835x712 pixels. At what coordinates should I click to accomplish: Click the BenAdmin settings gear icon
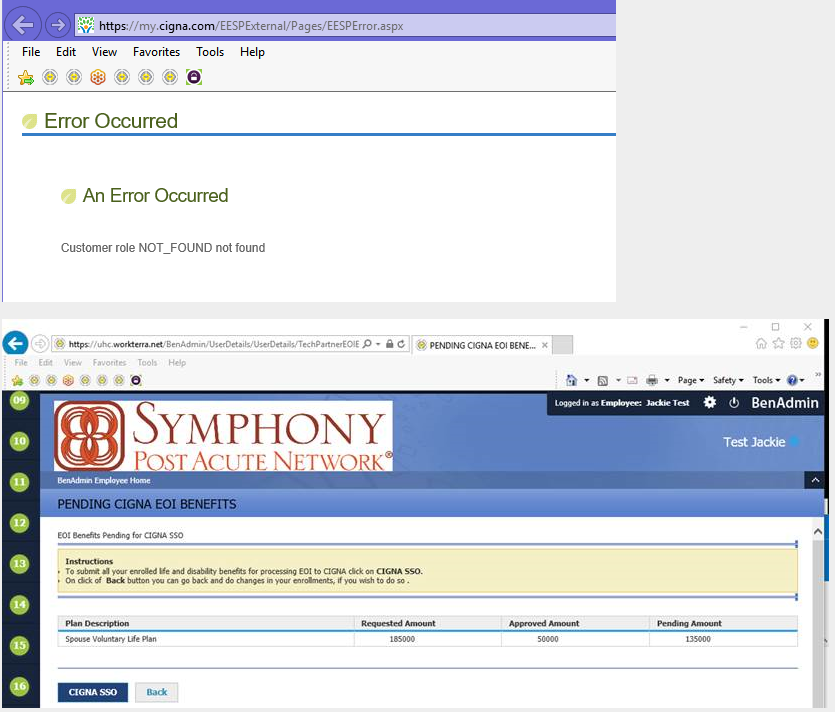pos(710,402)
